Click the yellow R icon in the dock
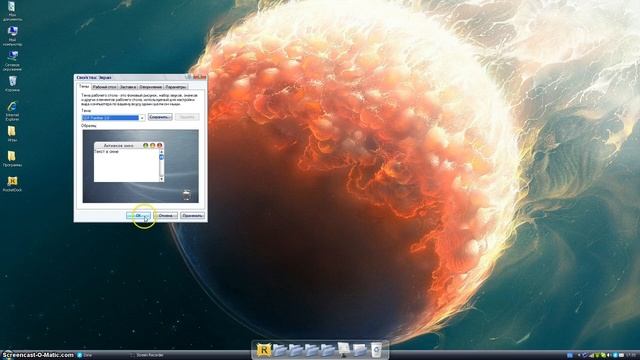 coord(263,350)
